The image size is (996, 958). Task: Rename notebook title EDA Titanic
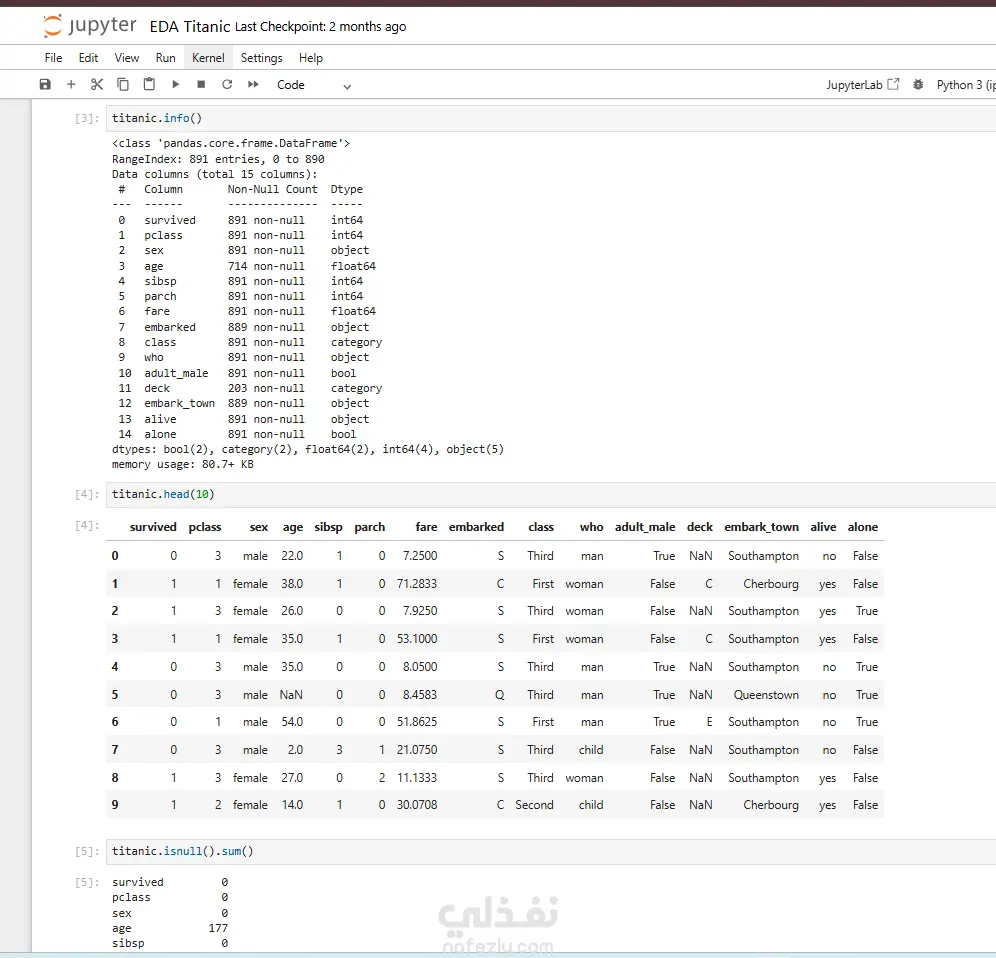(x=190, y=27)
